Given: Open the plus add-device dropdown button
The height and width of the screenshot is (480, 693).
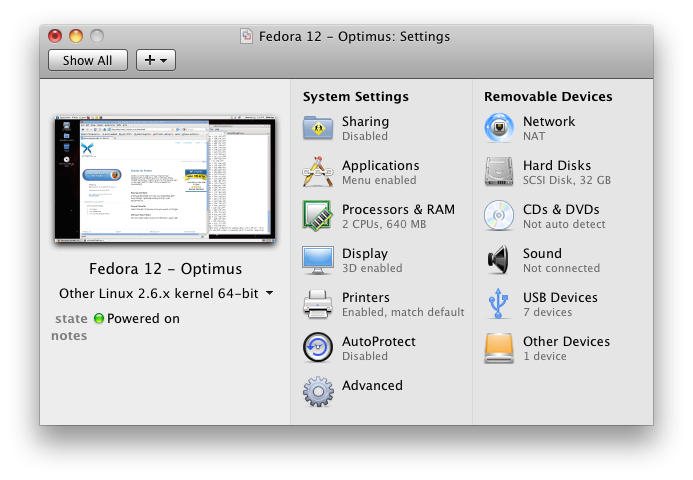Looking at the screenshot, I should pos(156,60).
